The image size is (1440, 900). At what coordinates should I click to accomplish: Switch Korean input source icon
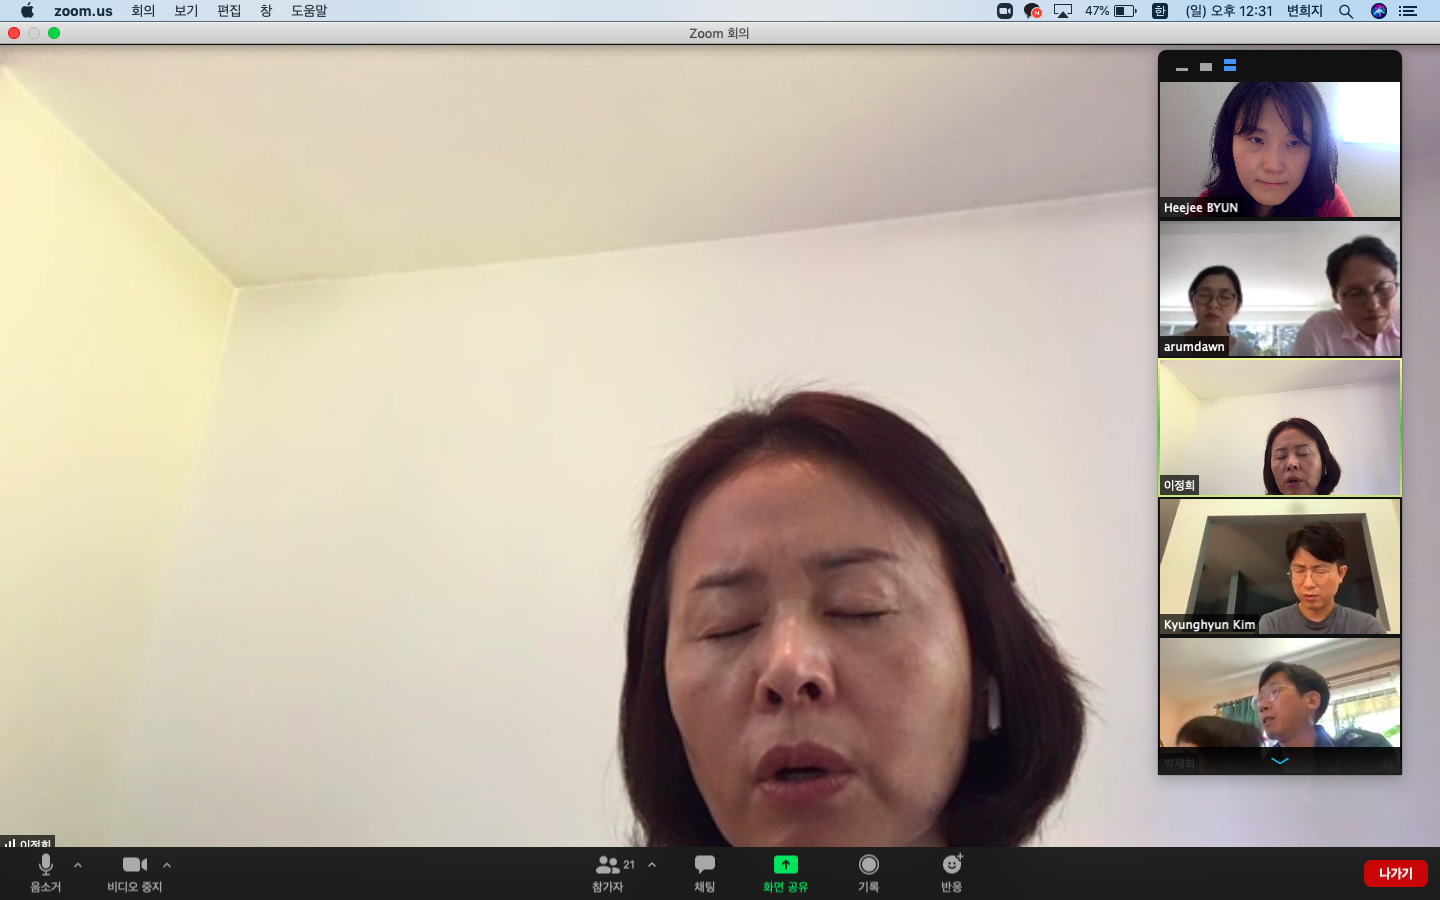tap(1160, 11)
